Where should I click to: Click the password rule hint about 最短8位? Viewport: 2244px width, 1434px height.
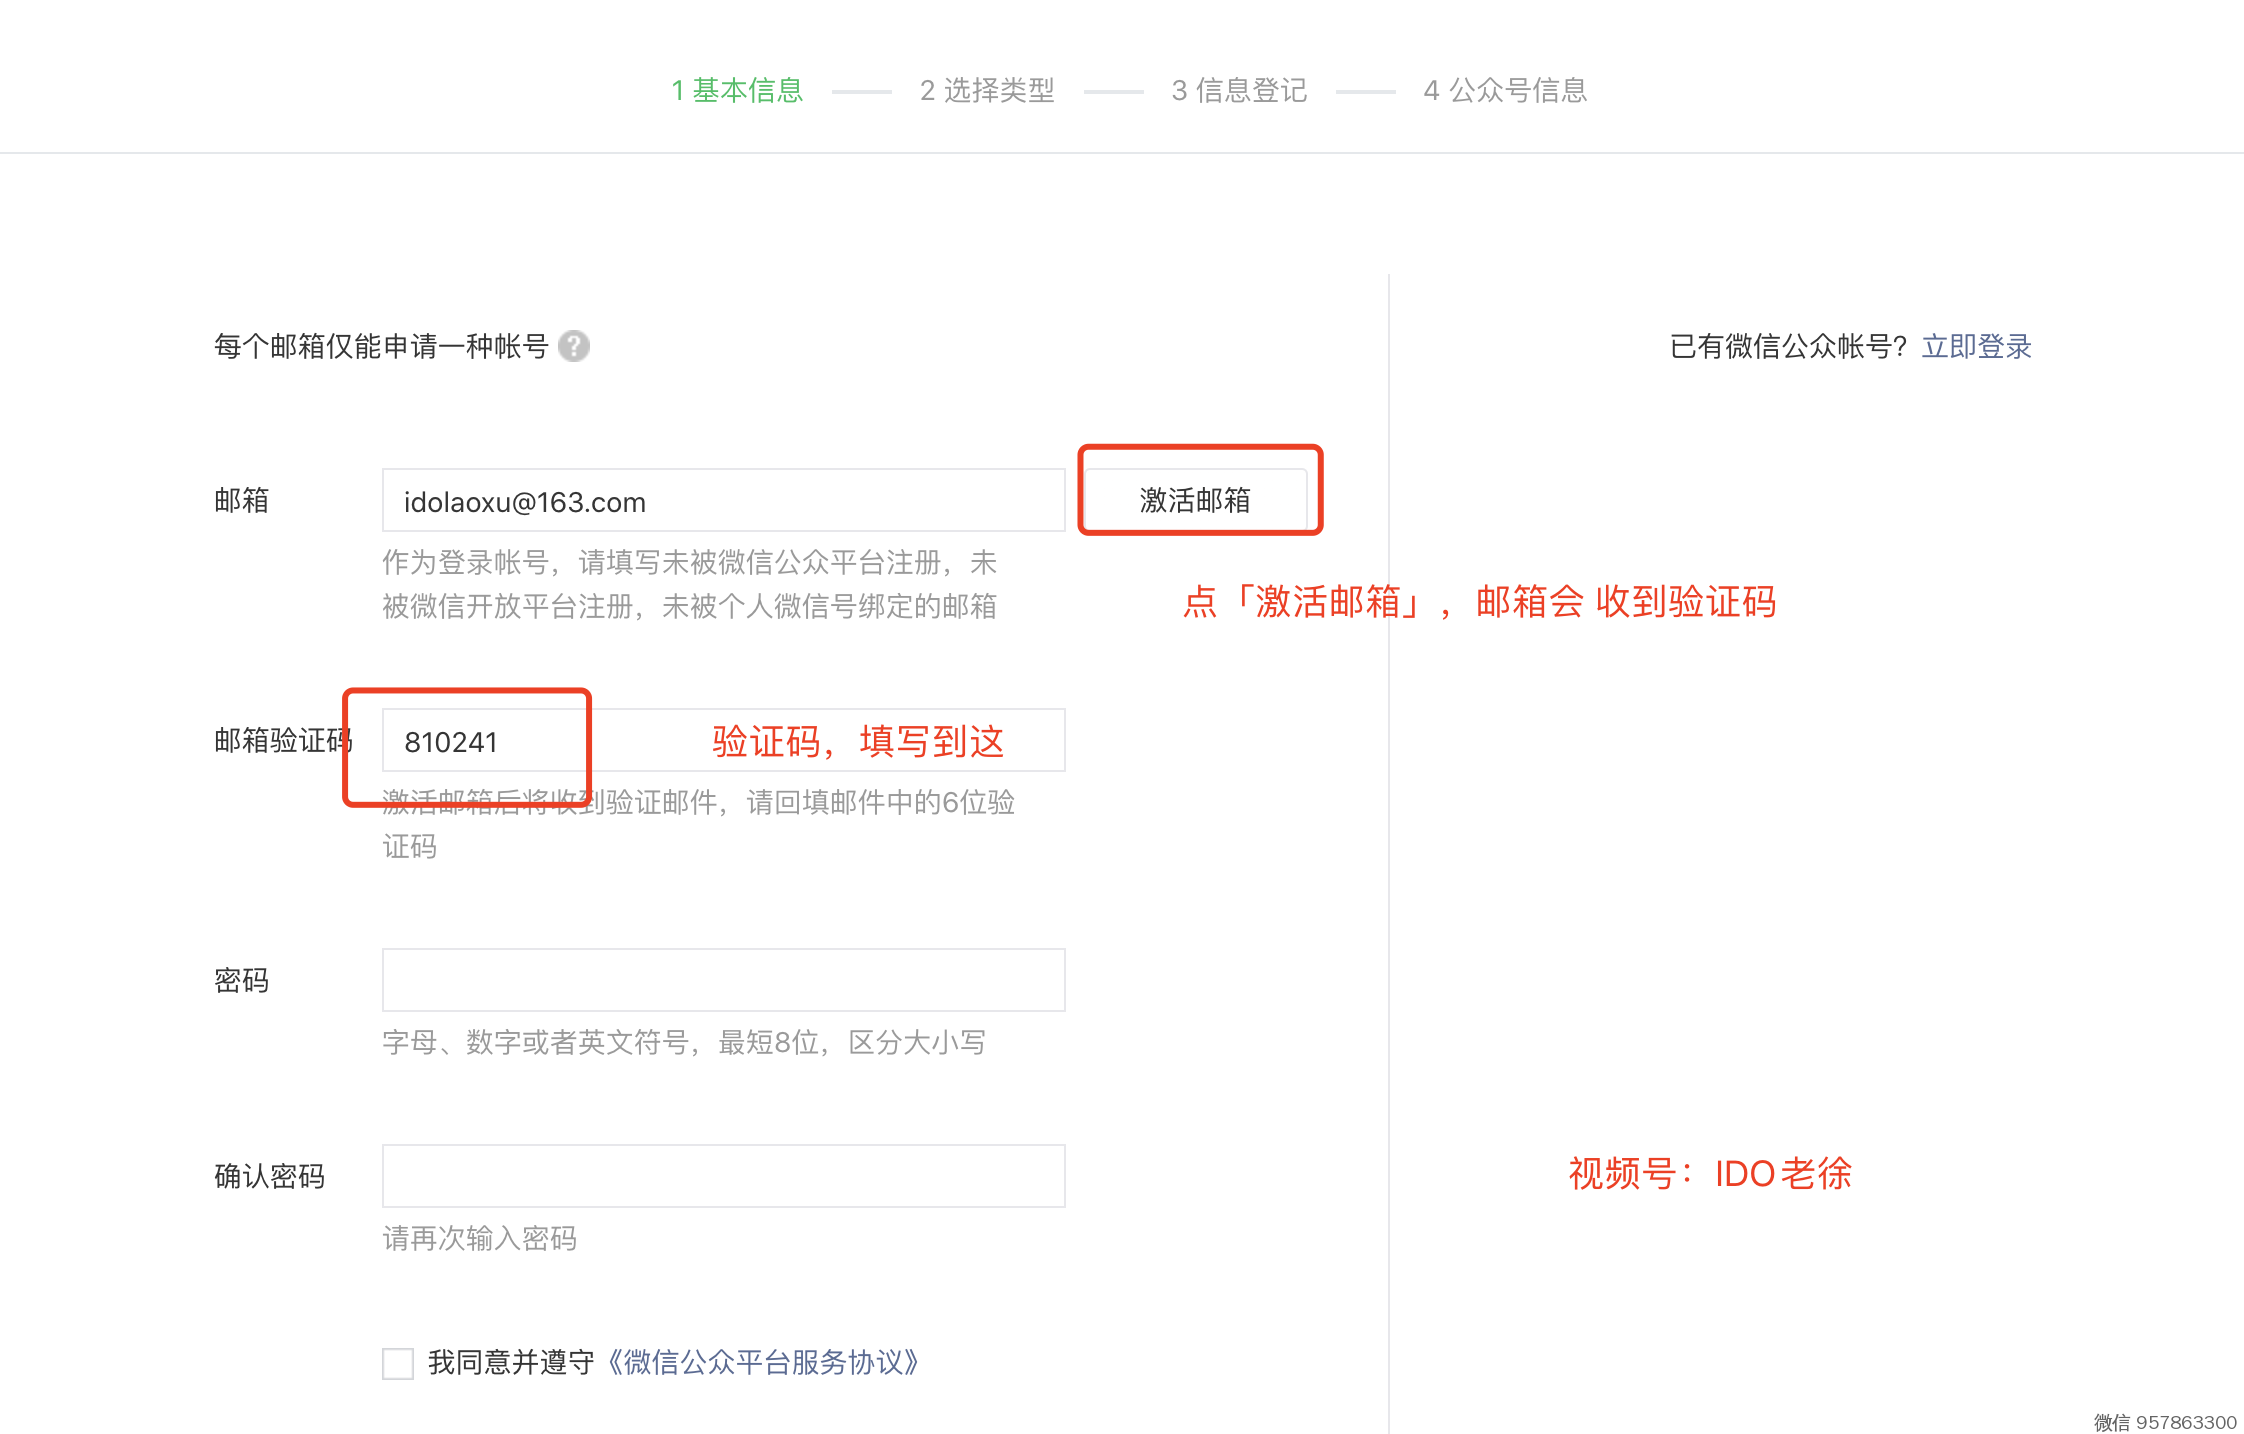coord(684,1043)
